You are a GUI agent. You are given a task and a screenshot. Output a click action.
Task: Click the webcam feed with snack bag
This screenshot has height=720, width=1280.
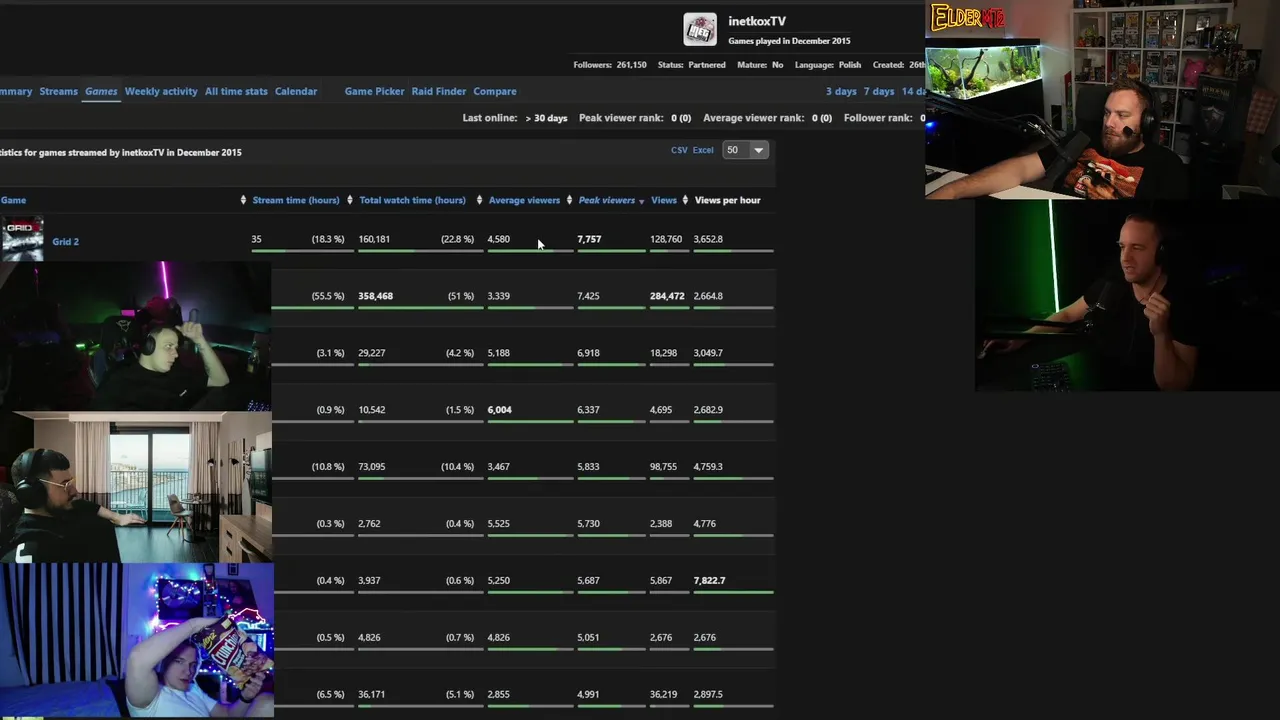tap(136, 640)
